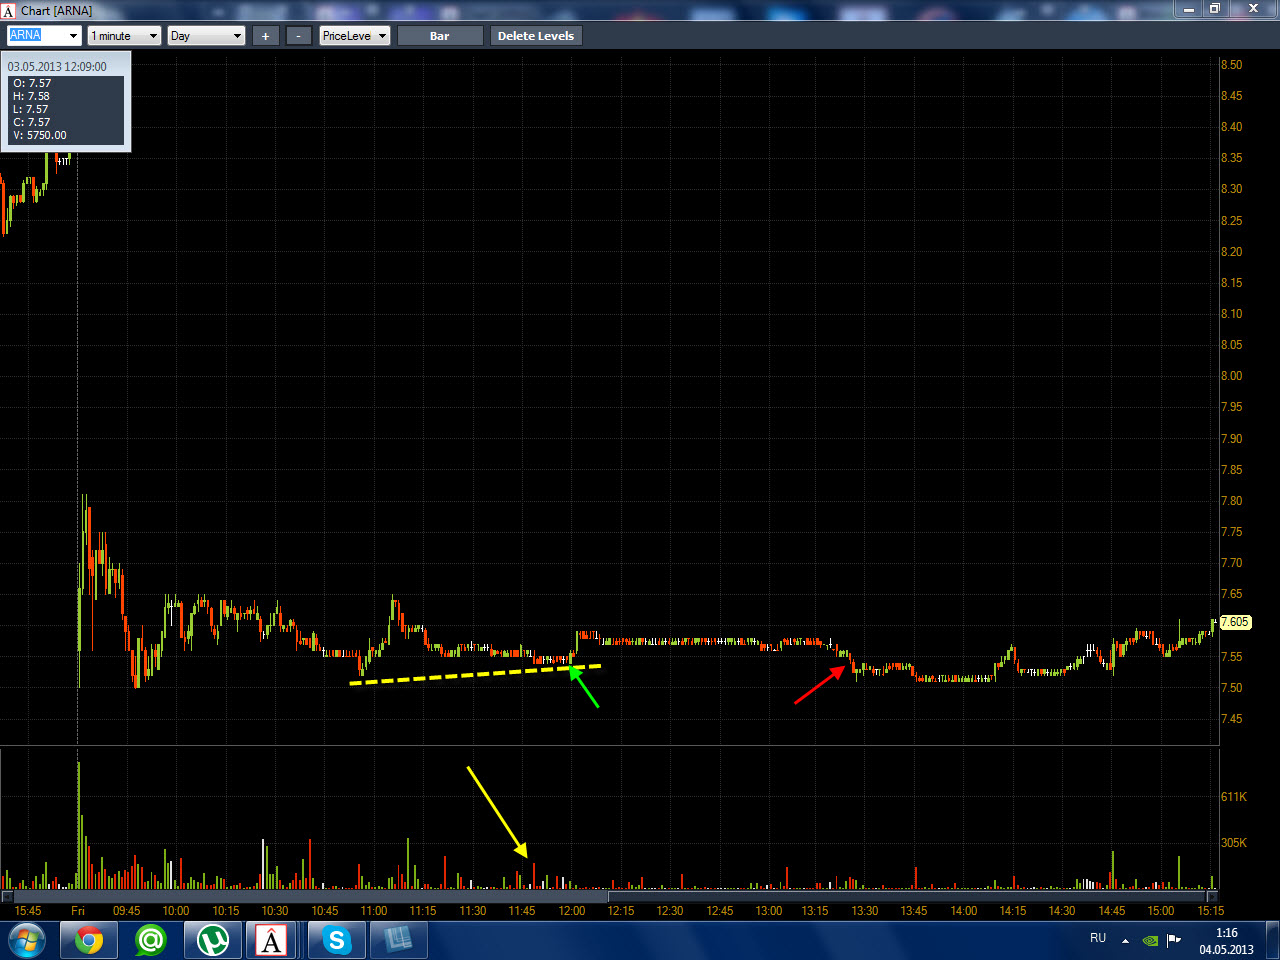Click the 7.50 price axis label
This screenshot has height=960, width=1280.
coord(1231,688)
